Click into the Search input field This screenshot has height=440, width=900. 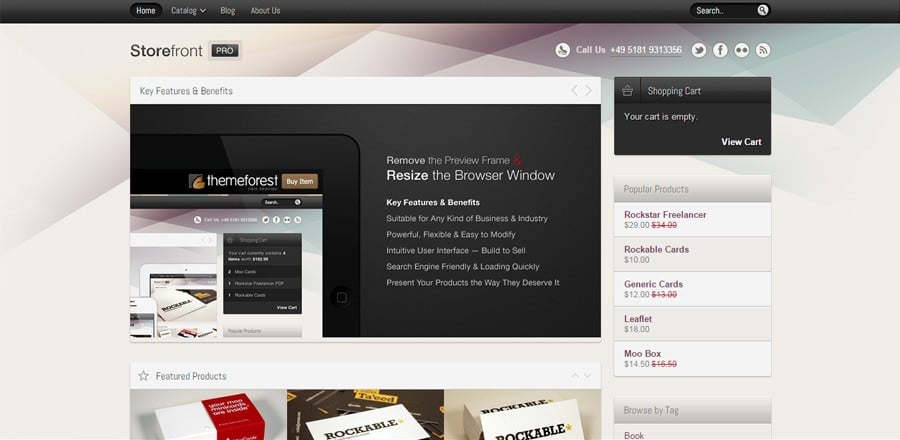point(722,10)
